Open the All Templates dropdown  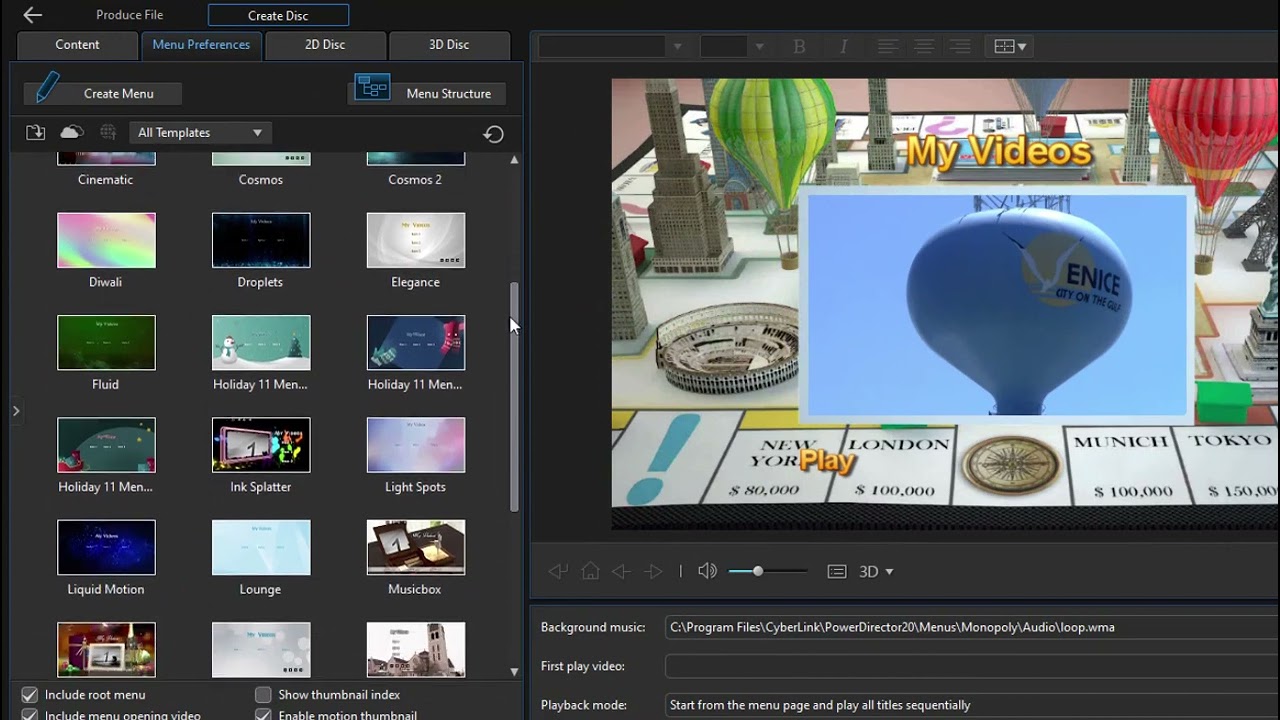tap(198, 132)
